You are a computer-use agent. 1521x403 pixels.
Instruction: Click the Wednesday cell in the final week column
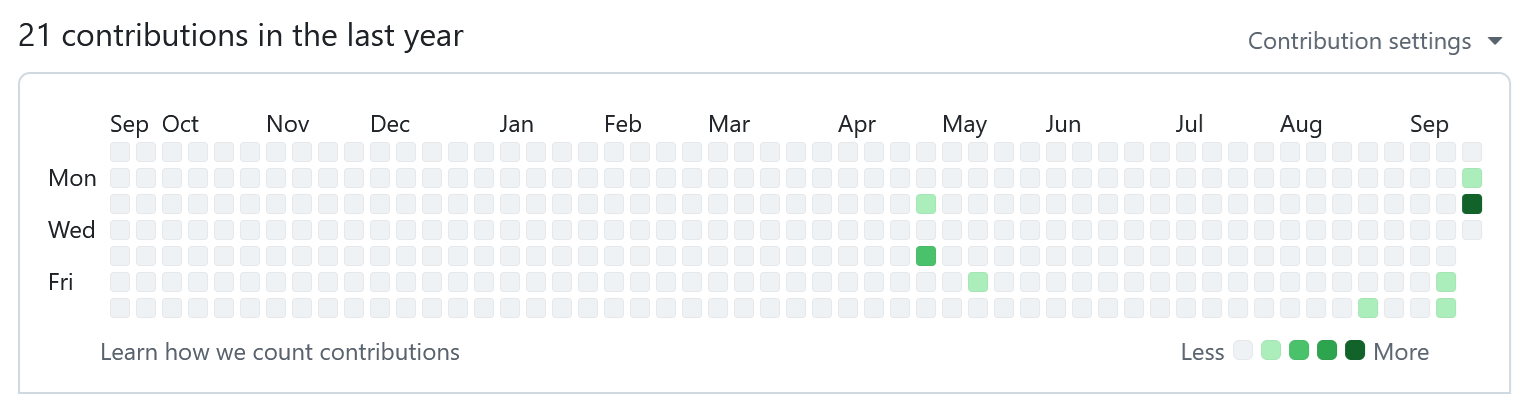[x=1471, y=230]
